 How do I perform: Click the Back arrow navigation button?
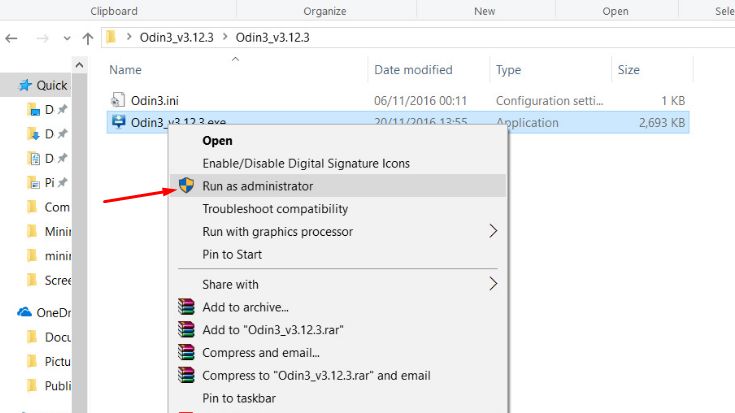click(11, 39)
